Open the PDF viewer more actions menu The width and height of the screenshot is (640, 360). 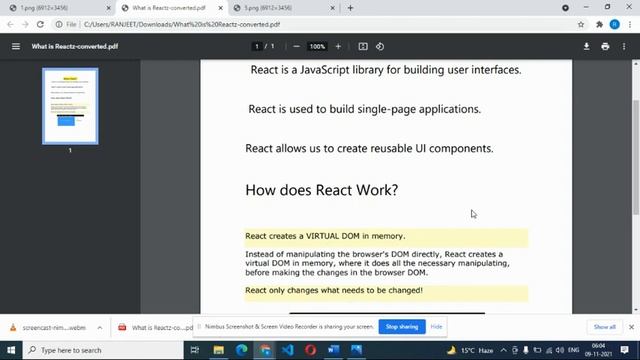click(x=624, y=47)
